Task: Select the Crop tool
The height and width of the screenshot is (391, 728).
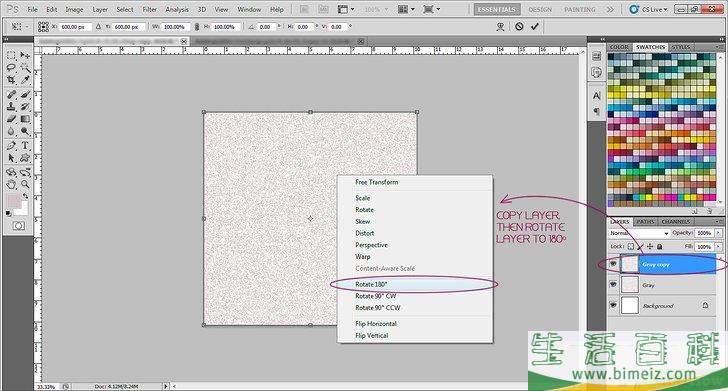Action: click(x=11, y=80)
